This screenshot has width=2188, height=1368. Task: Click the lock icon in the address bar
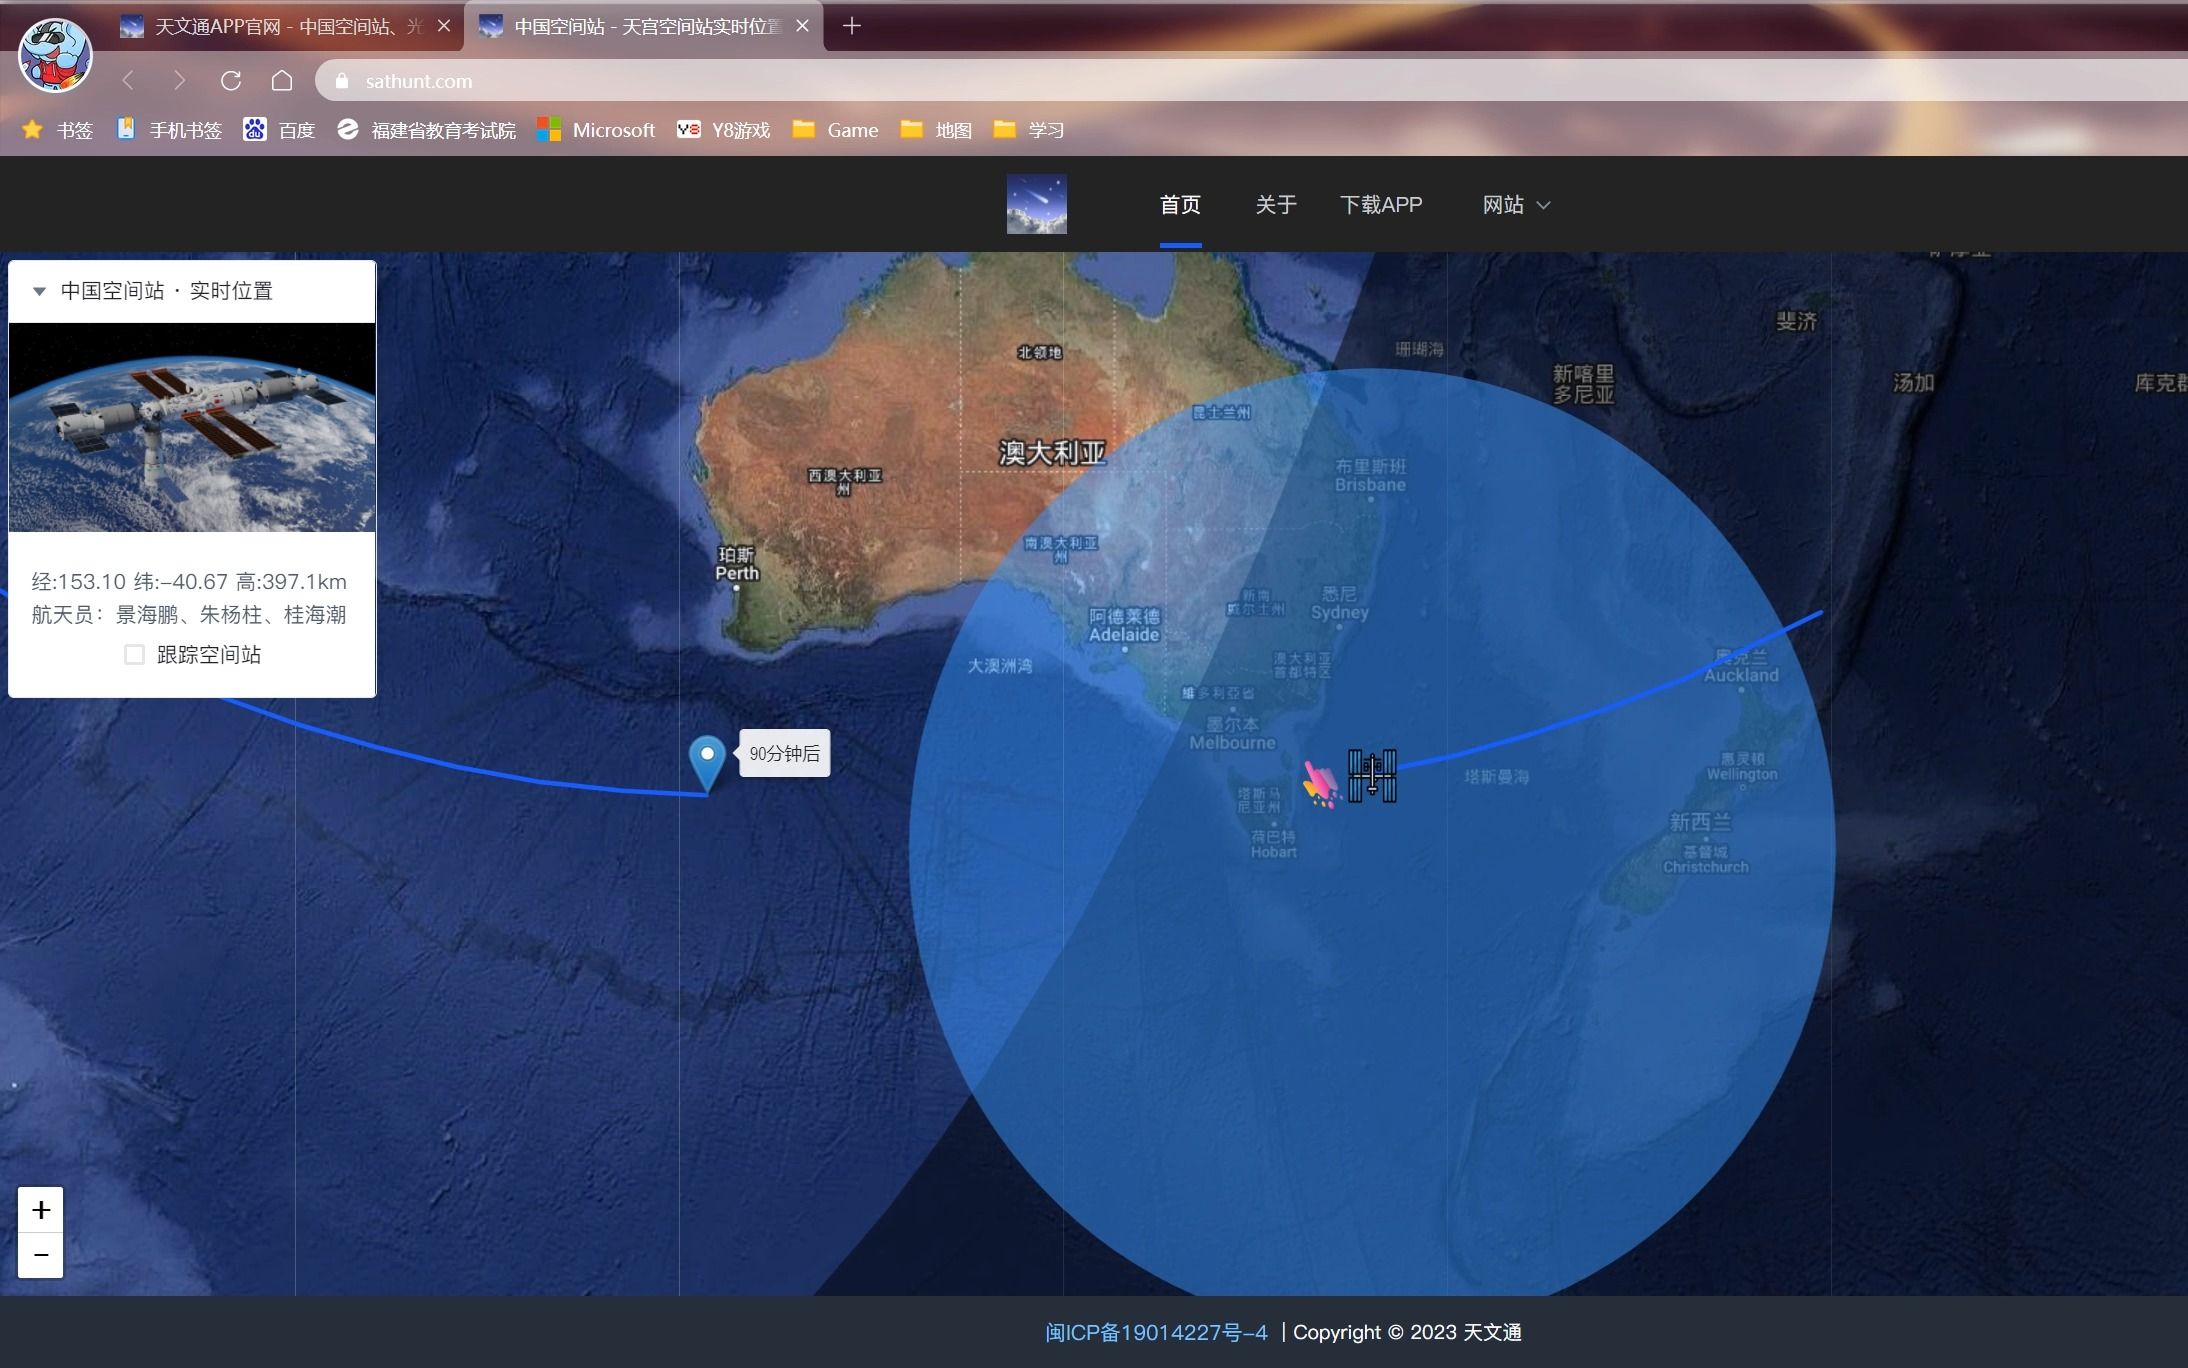(342, 81)
